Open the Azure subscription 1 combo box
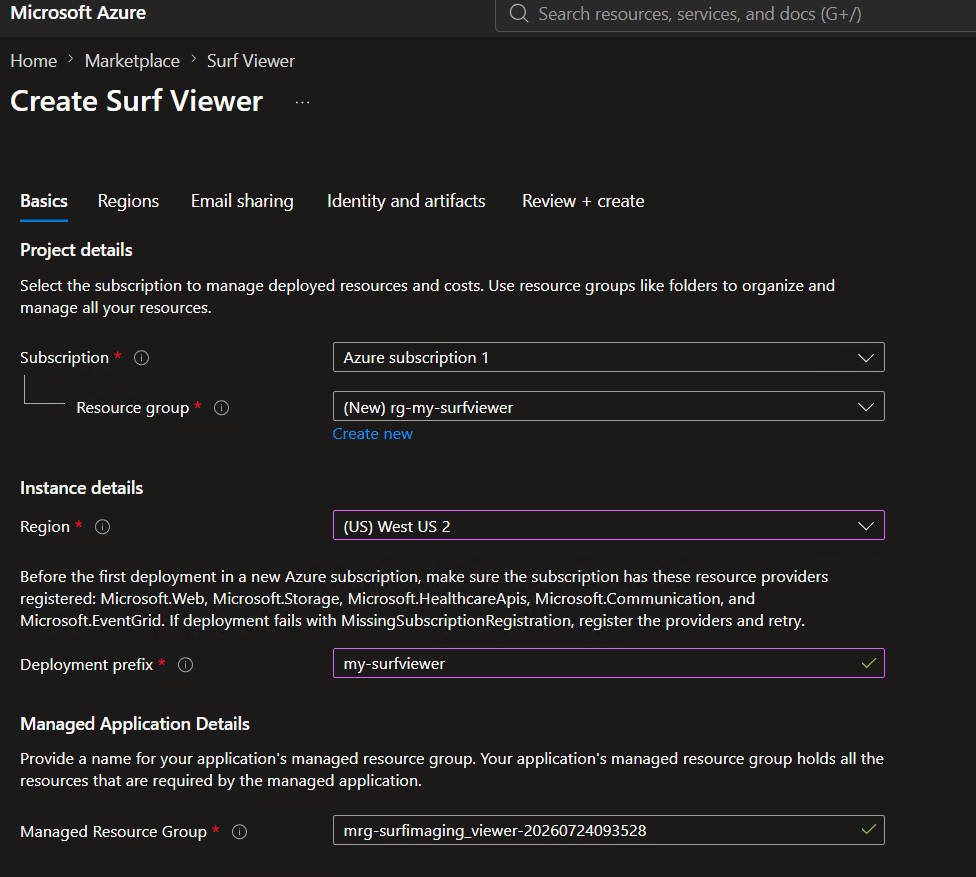 tap(609, 357)
